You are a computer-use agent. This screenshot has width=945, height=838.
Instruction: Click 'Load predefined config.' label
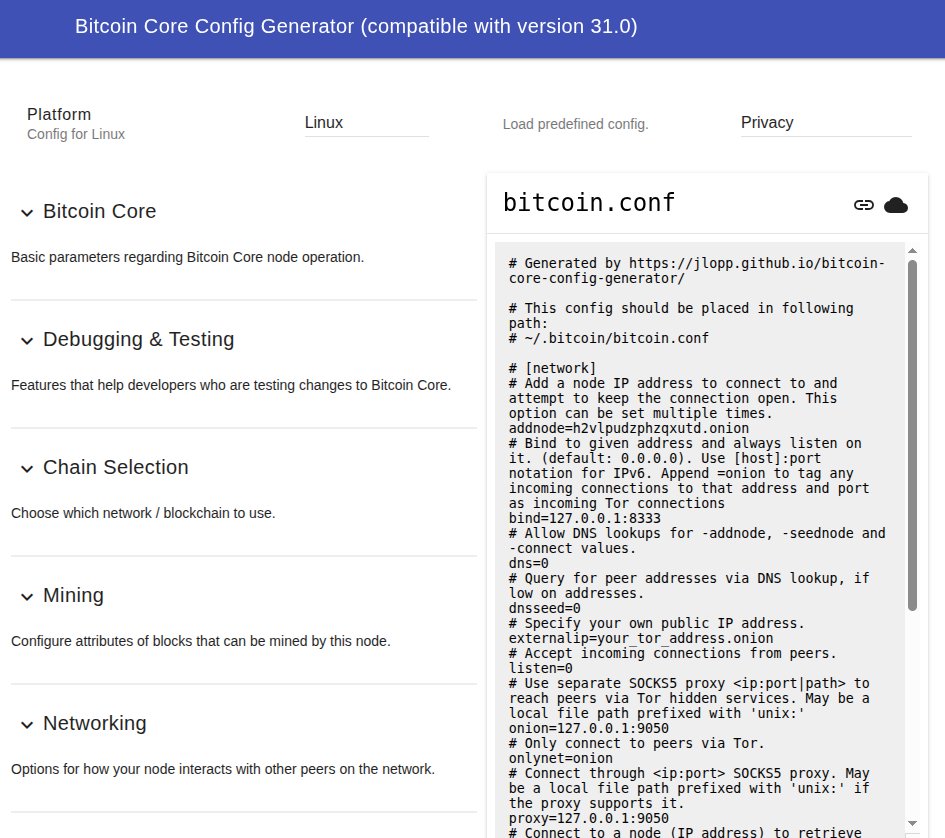pos(576,124)
